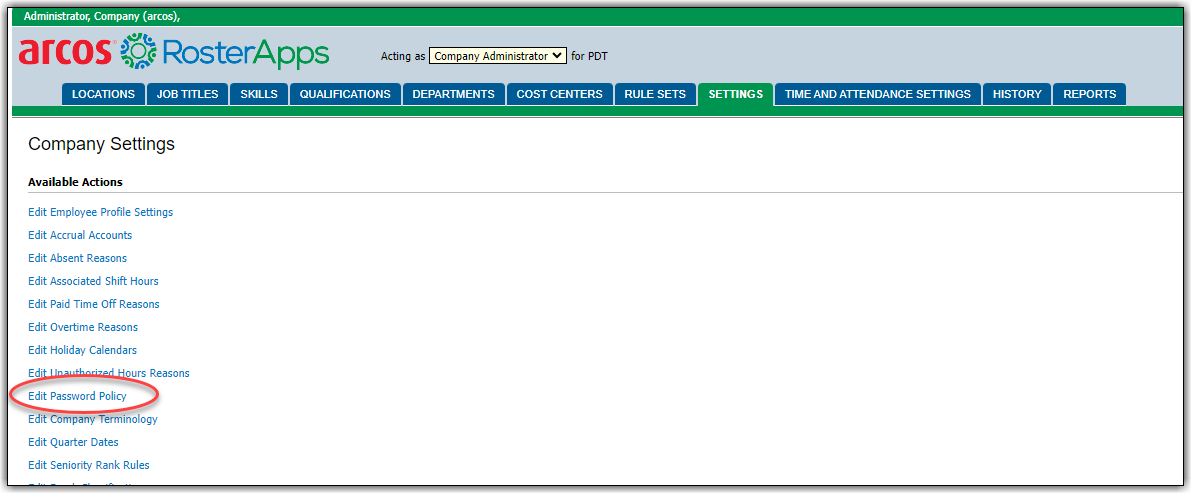This screenshot has height=494, width=1192.
Task: Open Edit Accrual Accounts
Action: 80,235
